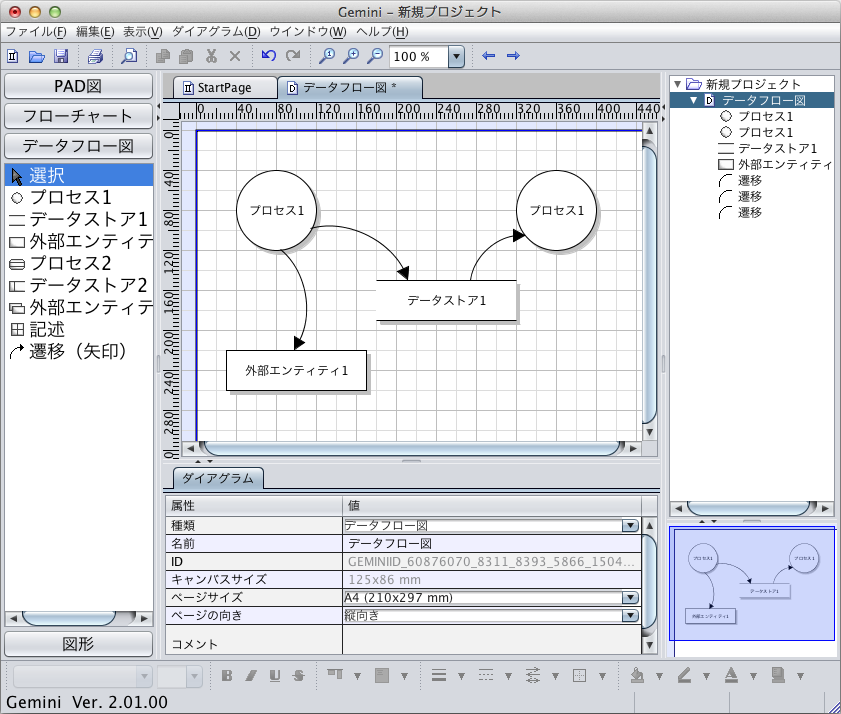Open the ページの向き dropdown
The width and height of the screenshot is (841, 714).
tap(630, 615)
